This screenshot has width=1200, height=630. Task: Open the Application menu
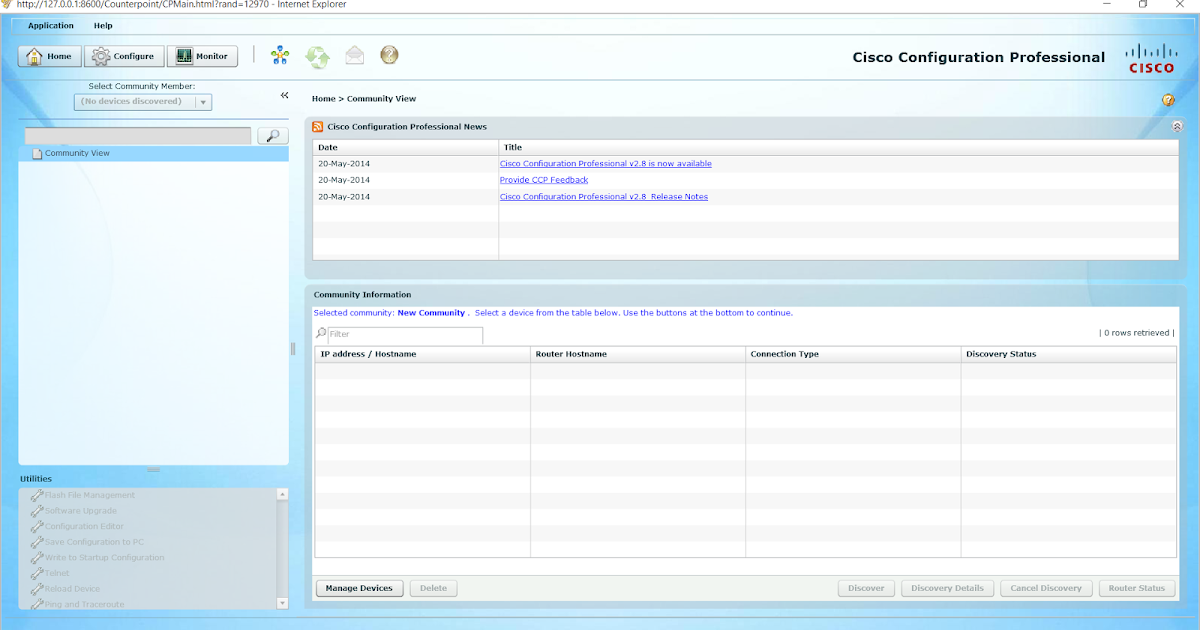(51, 25)
